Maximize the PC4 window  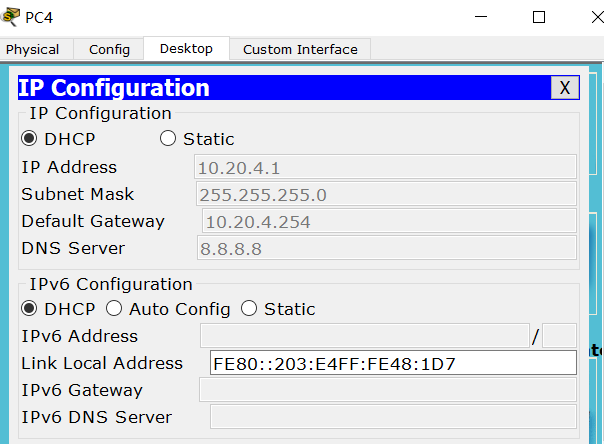tap(539, 17)
